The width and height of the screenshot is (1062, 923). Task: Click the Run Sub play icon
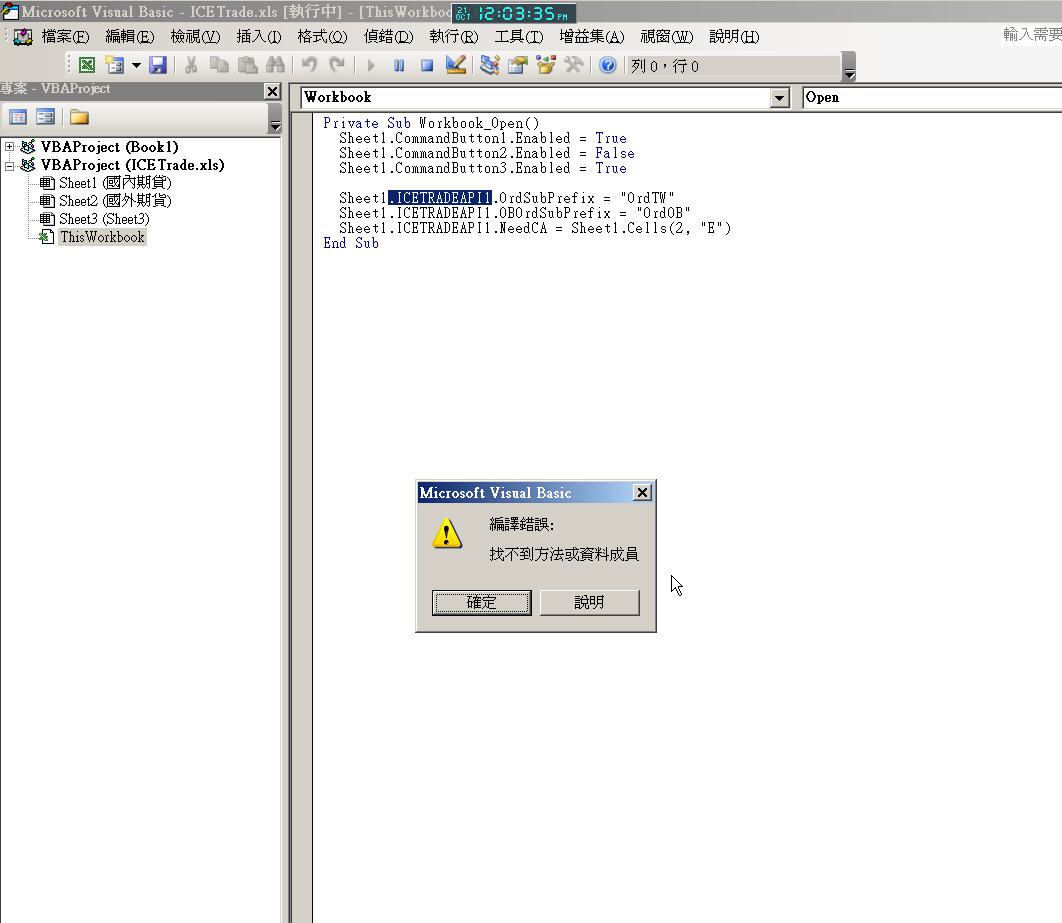coord(370,66)
